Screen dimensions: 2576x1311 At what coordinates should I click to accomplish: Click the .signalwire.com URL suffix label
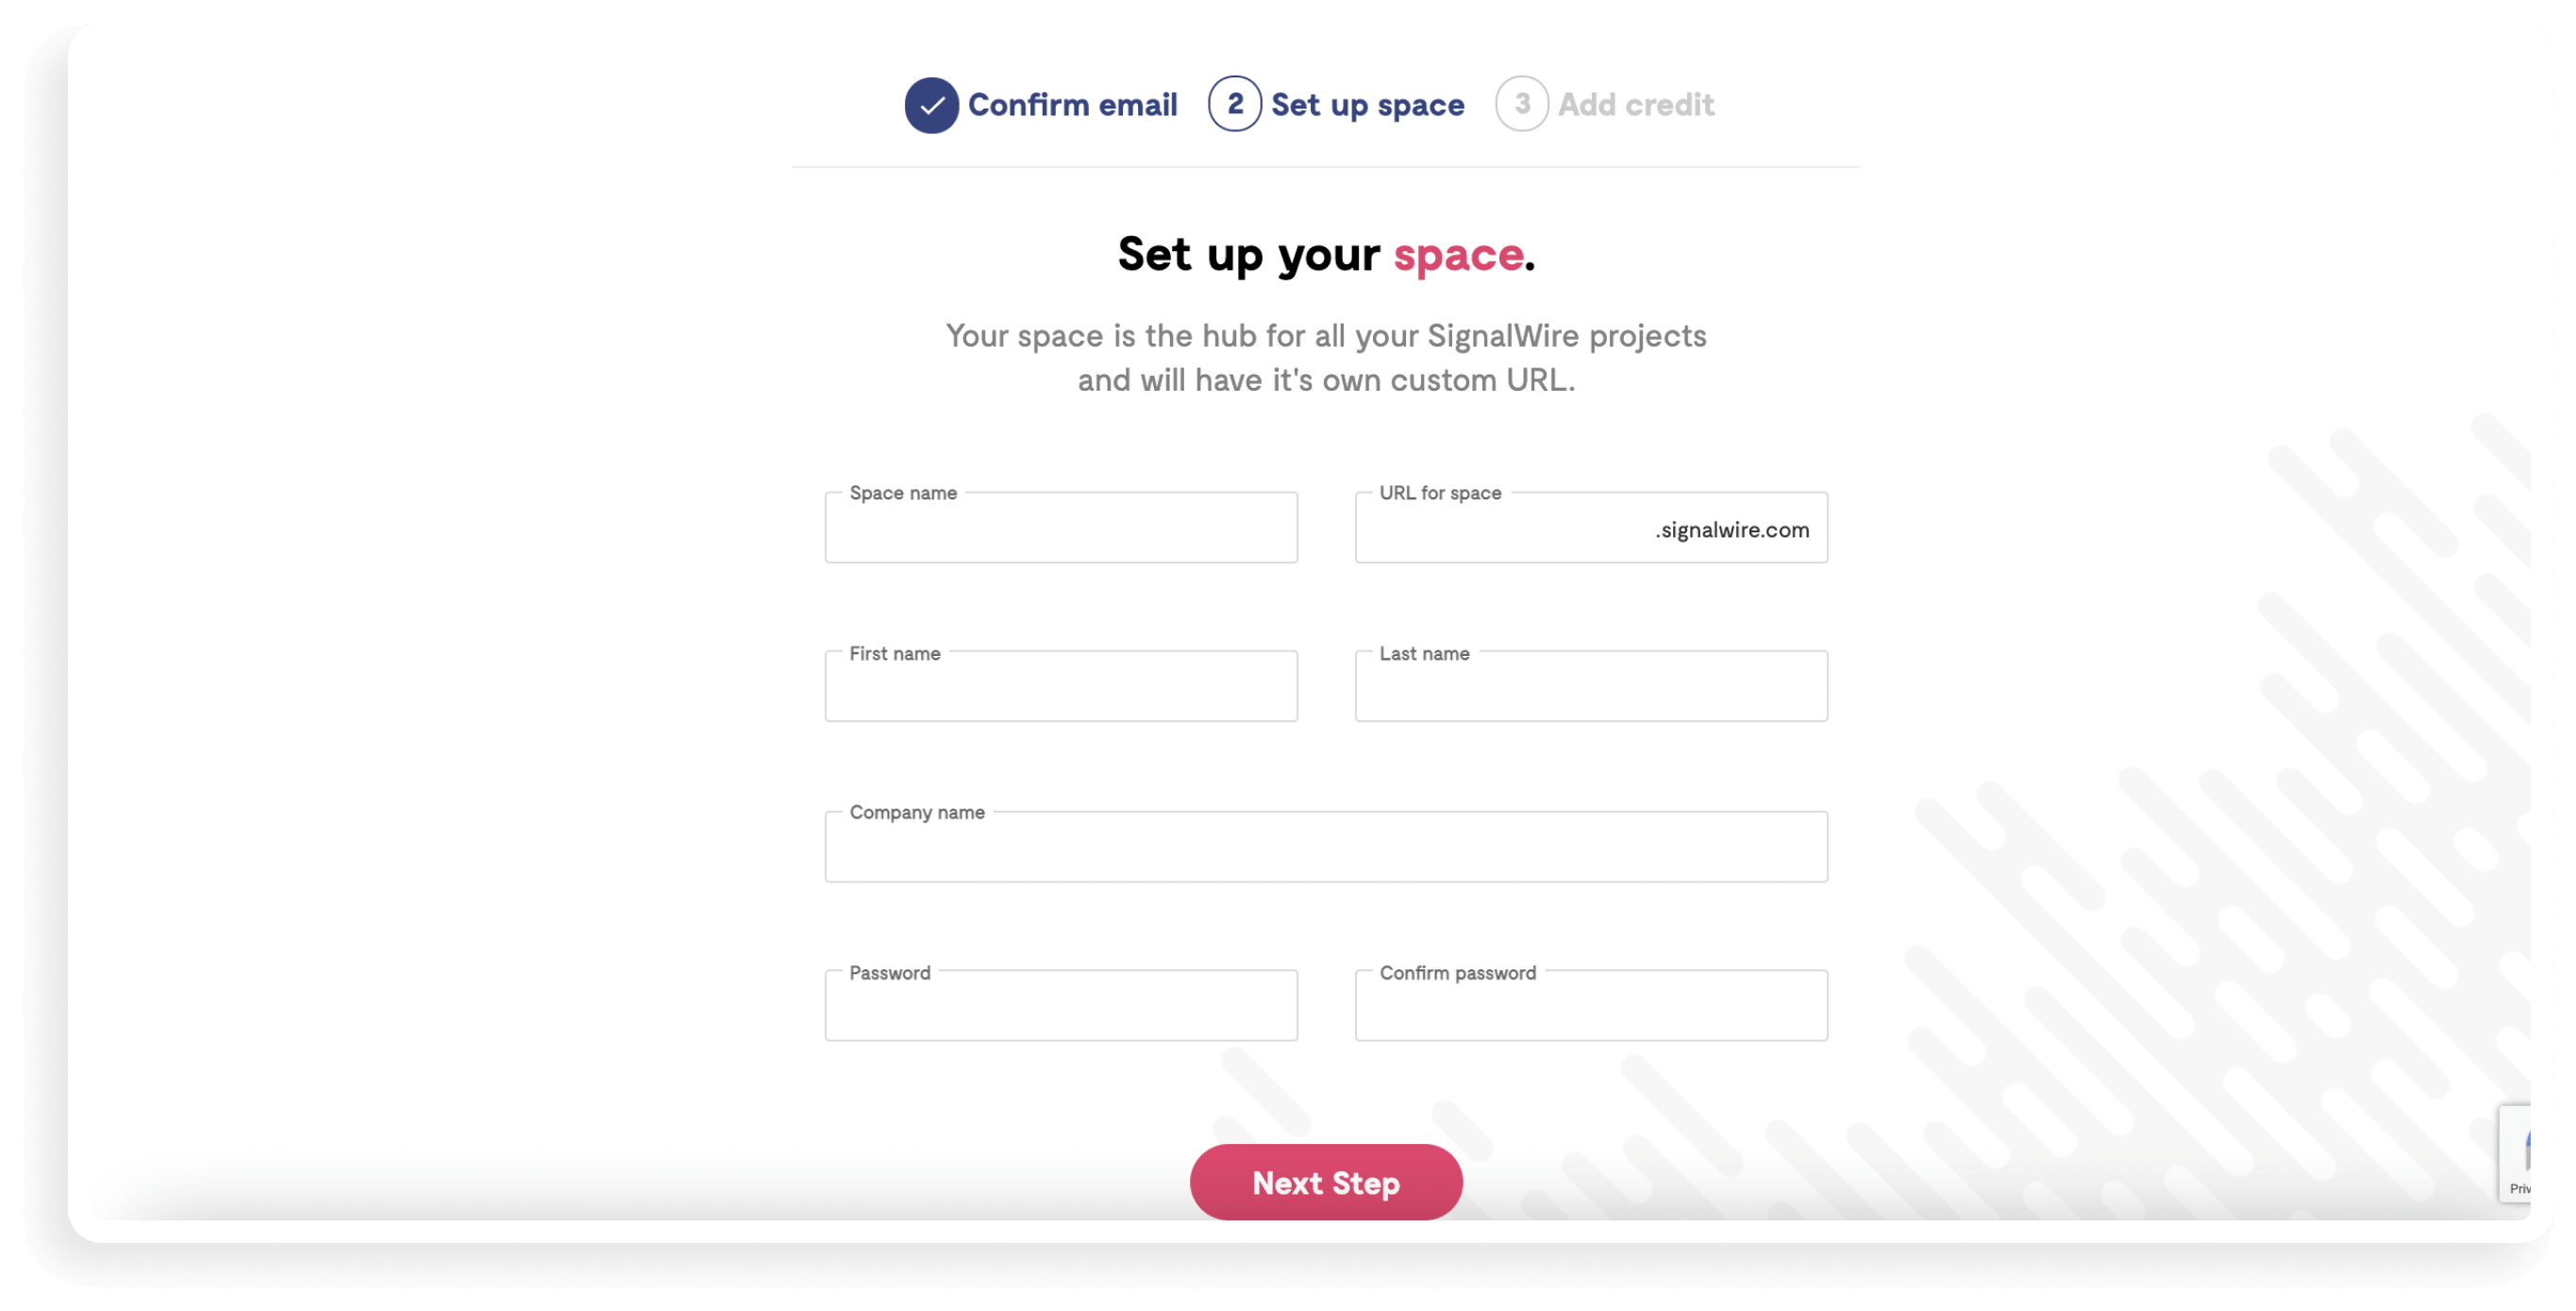point(1731,529)
